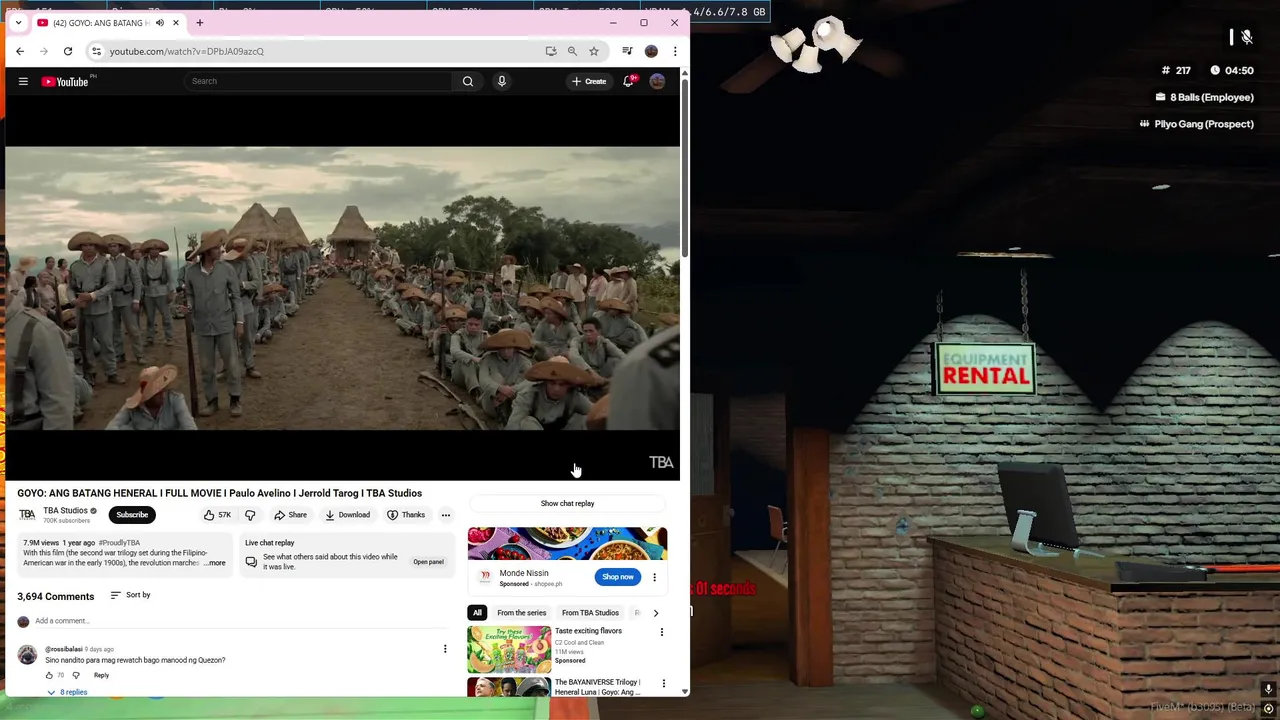Image resolution: width=1280 pixels, height=720 pixels.
Task: Open YouTube notifications bell
Action: click(628, 81)
